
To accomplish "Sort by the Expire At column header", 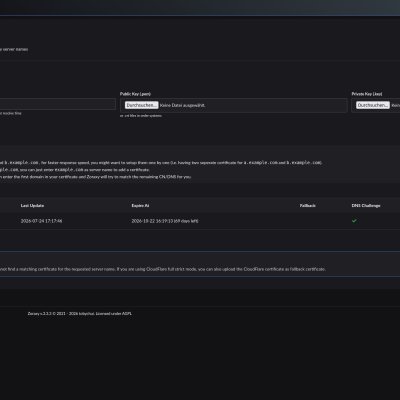I will pos(140,206).
